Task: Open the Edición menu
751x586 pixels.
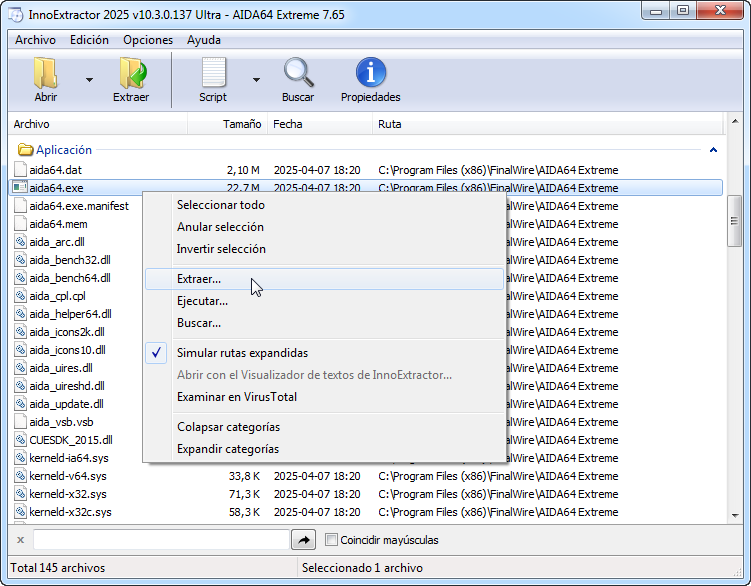Action: click(90, 40)
